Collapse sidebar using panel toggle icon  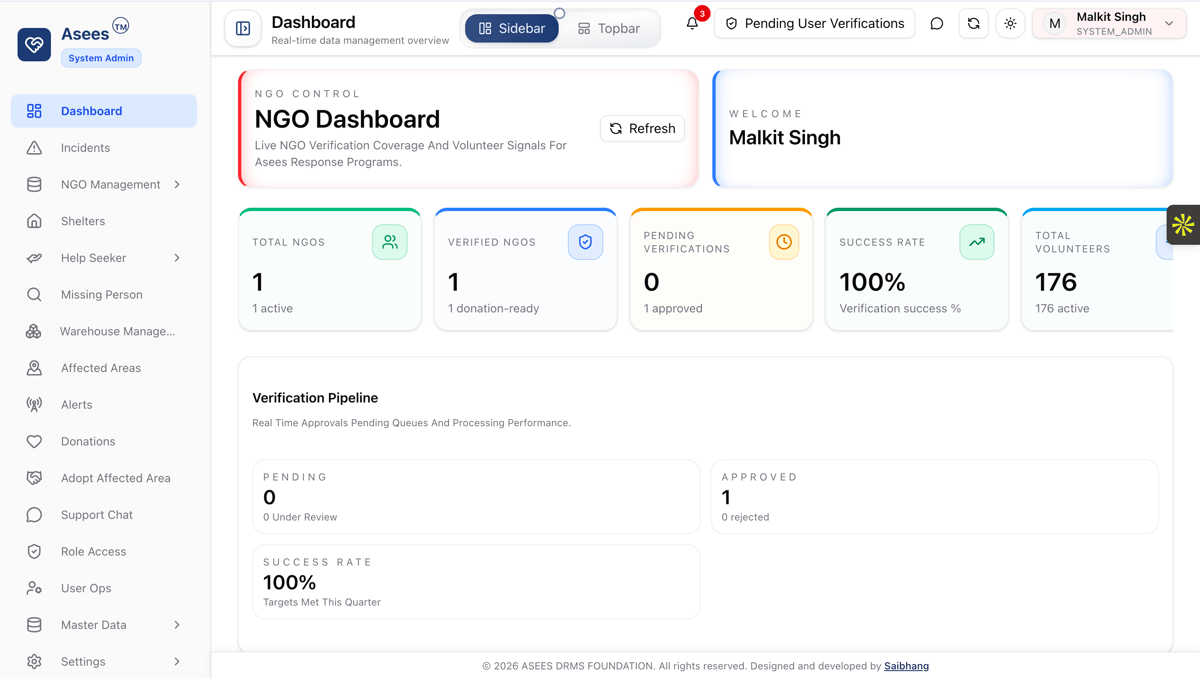243,29
